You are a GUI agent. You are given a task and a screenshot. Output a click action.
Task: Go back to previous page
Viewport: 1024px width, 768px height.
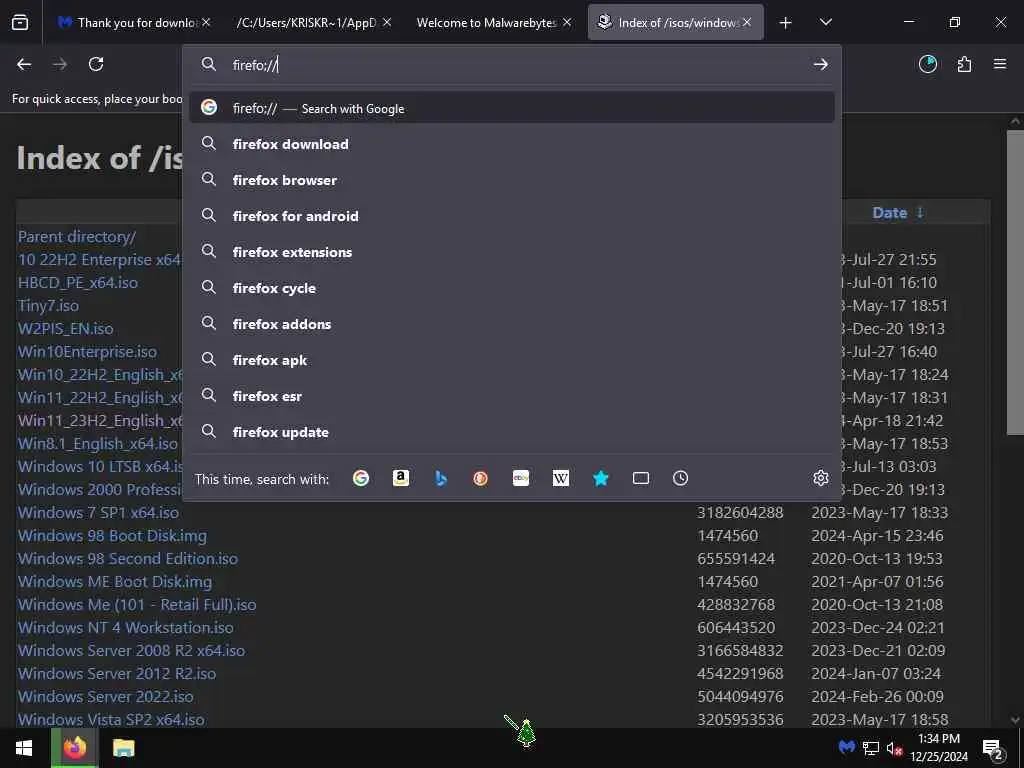24,64
